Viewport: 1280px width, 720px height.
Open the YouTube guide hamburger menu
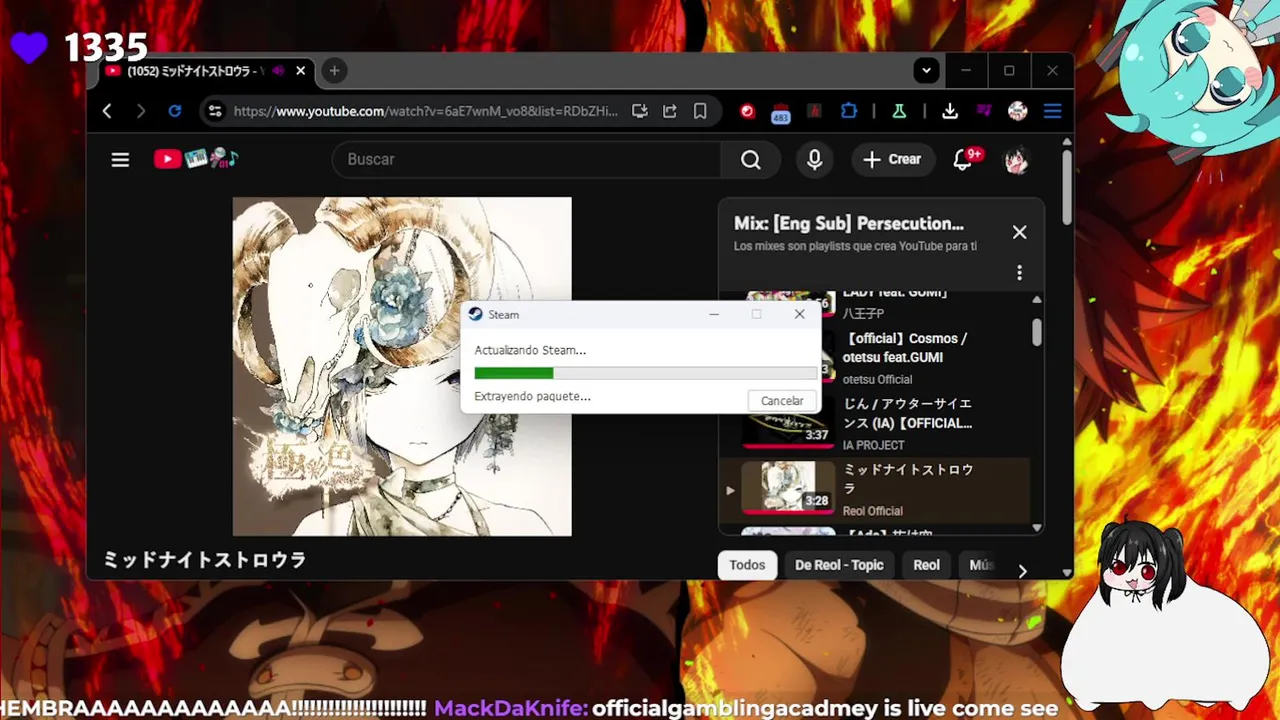[x=120, y=159]
